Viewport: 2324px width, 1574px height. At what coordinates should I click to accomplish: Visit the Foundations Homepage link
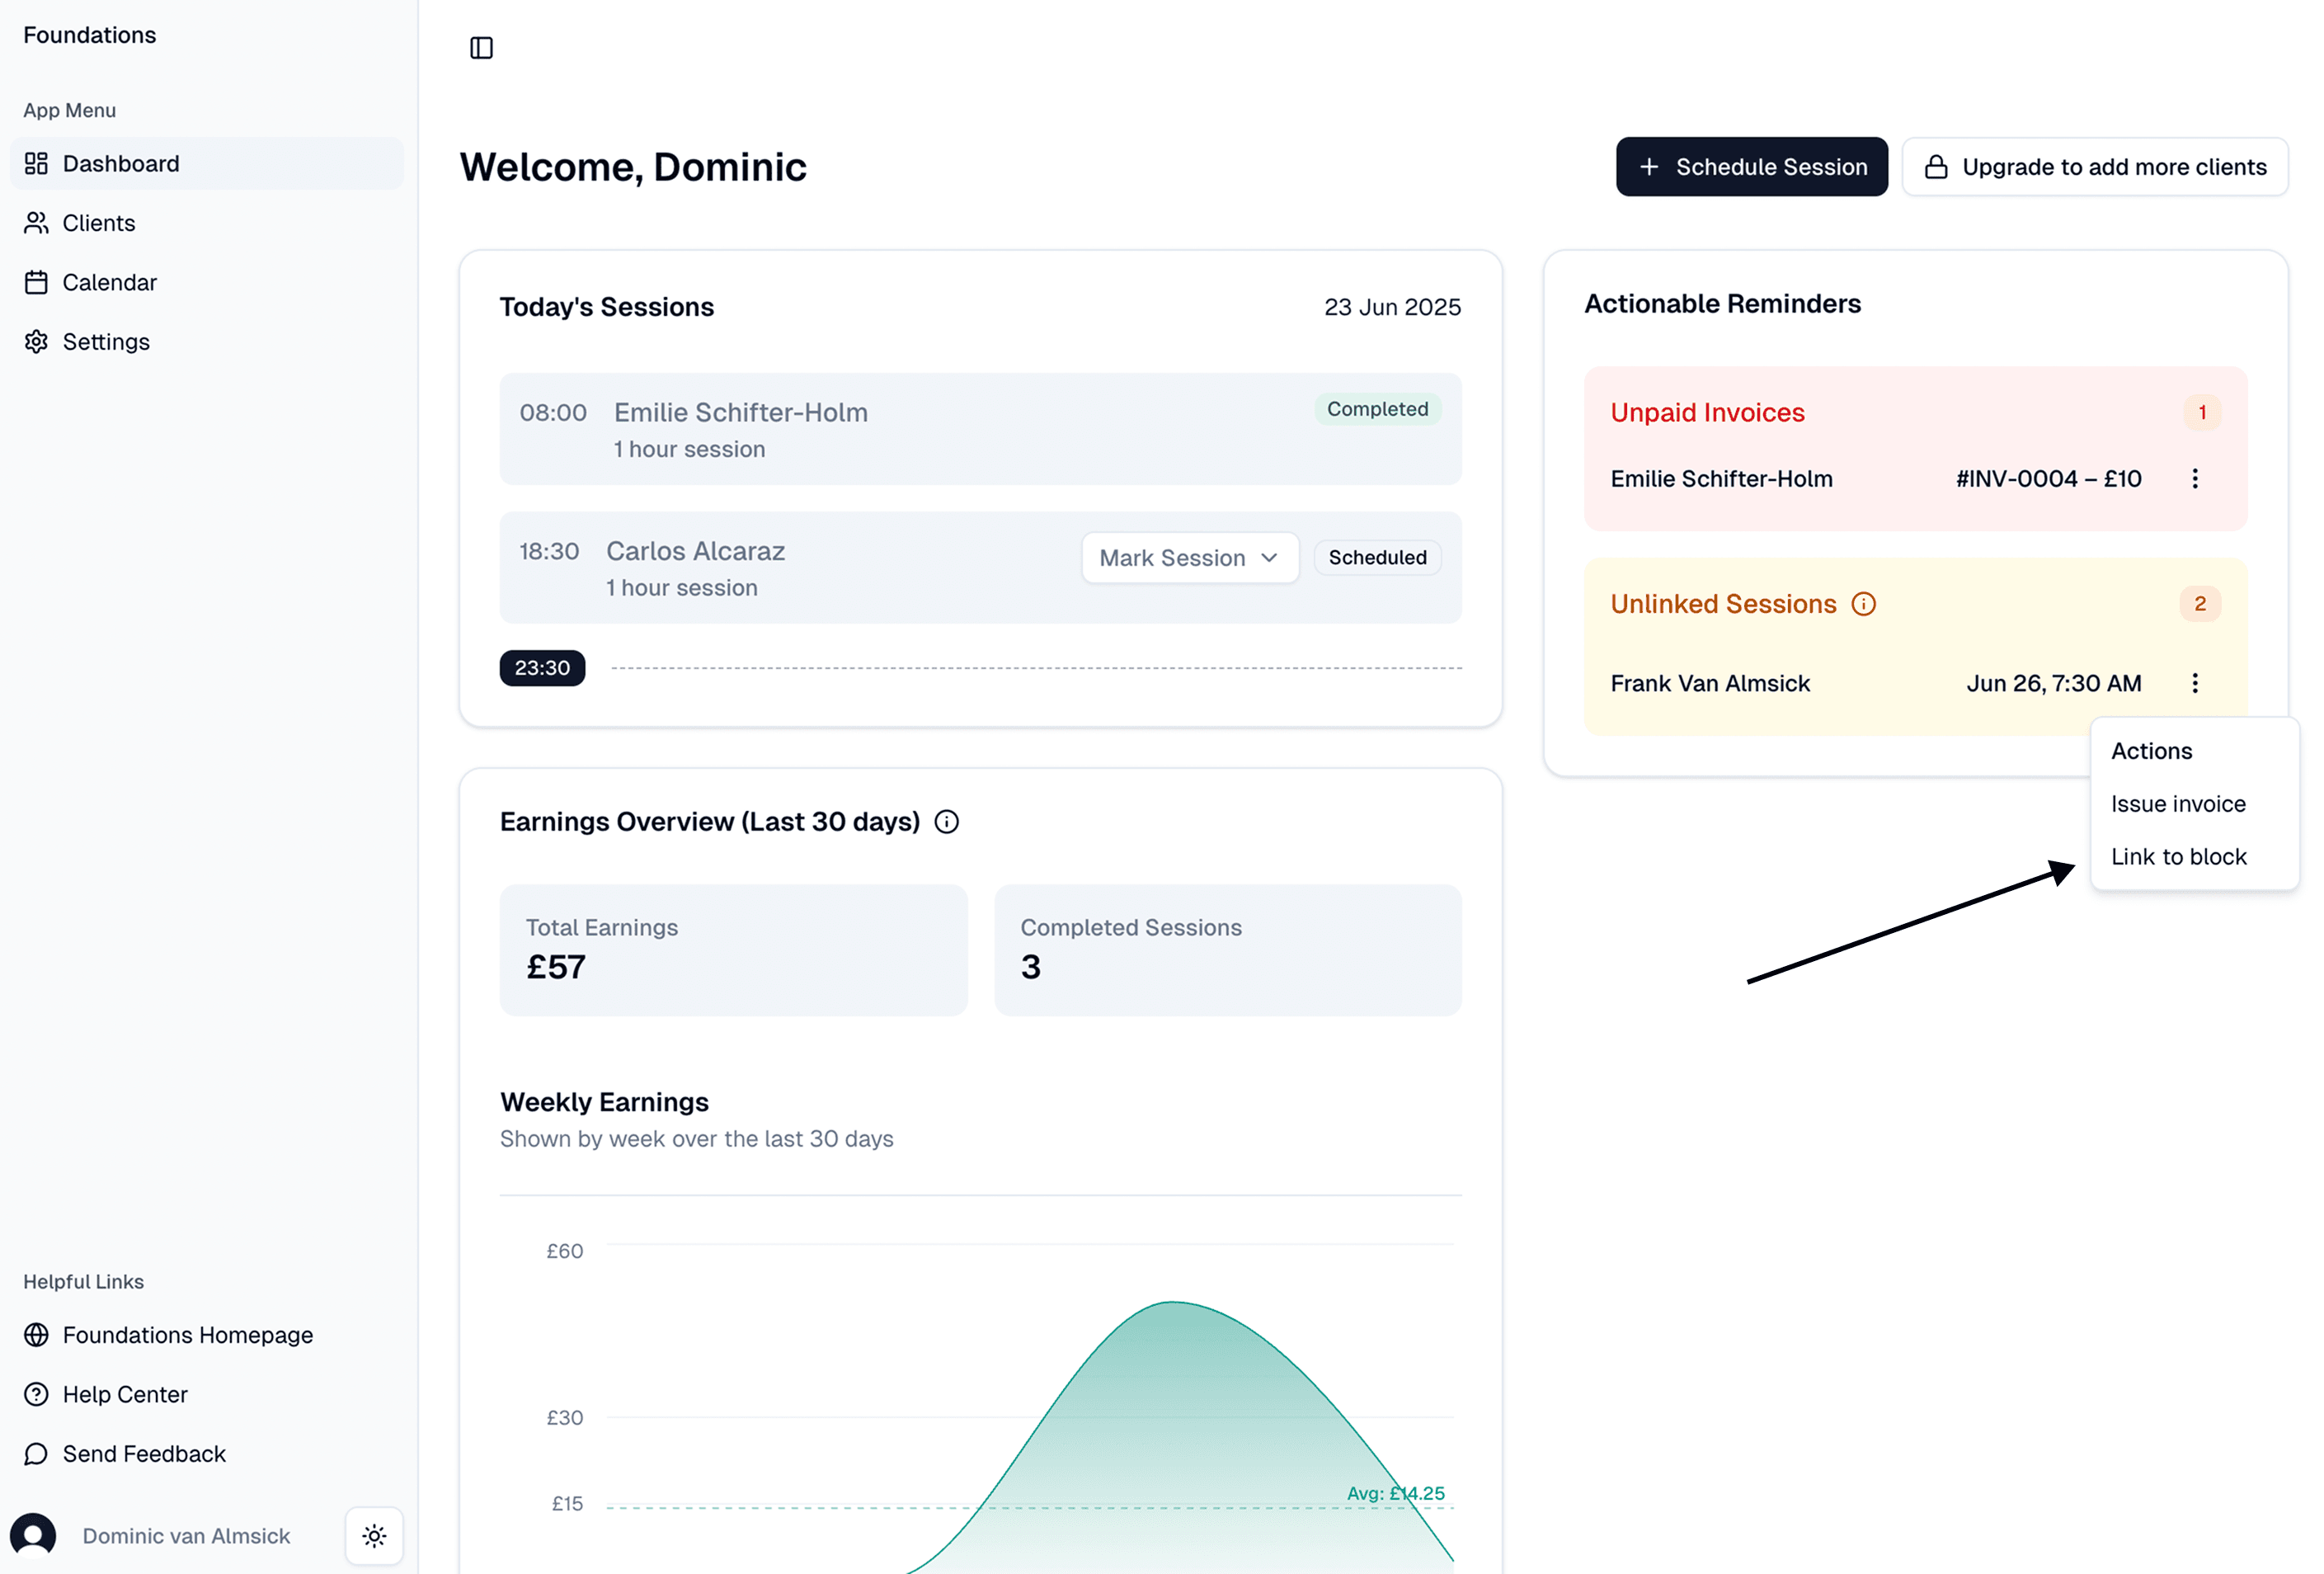[x=187, y=1335]
